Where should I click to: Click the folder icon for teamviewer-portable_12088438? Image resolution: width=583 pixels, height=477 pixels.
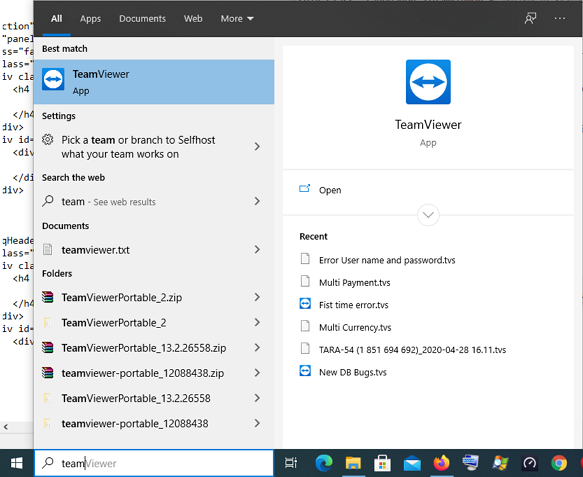[x=47, y=423]
